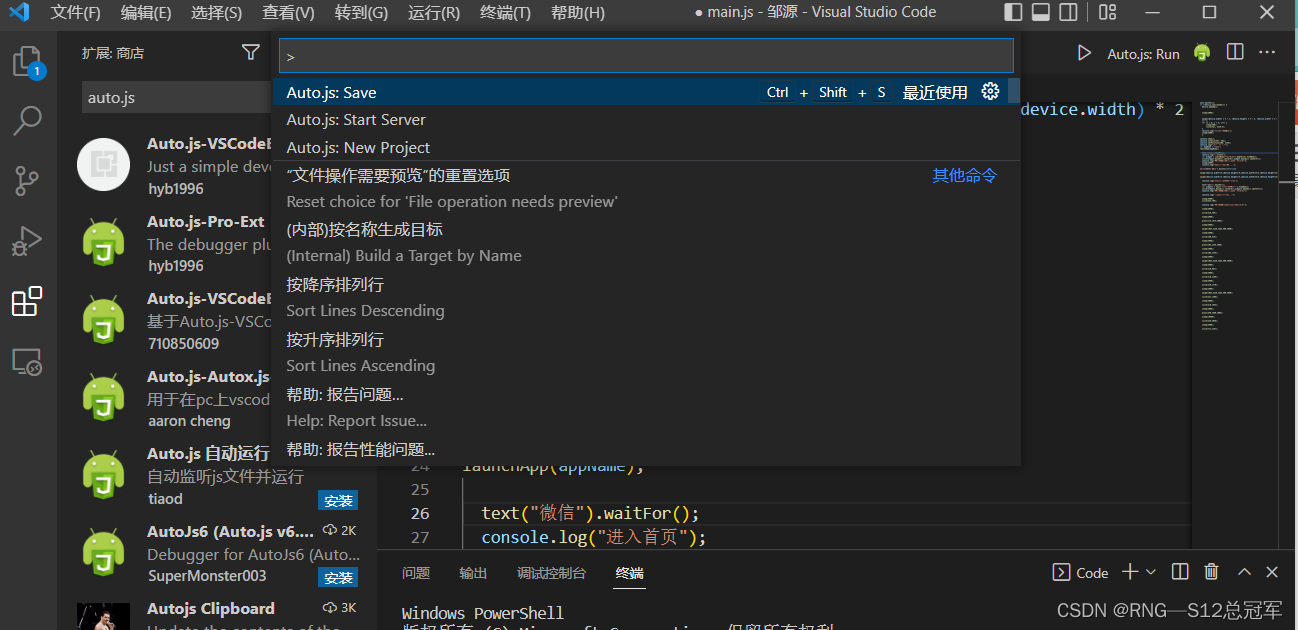Image resolution: width=1298 pixels, height=630 pixels.
Task: Click the Auto.js Android robot icon
Action: [1202, 52]
